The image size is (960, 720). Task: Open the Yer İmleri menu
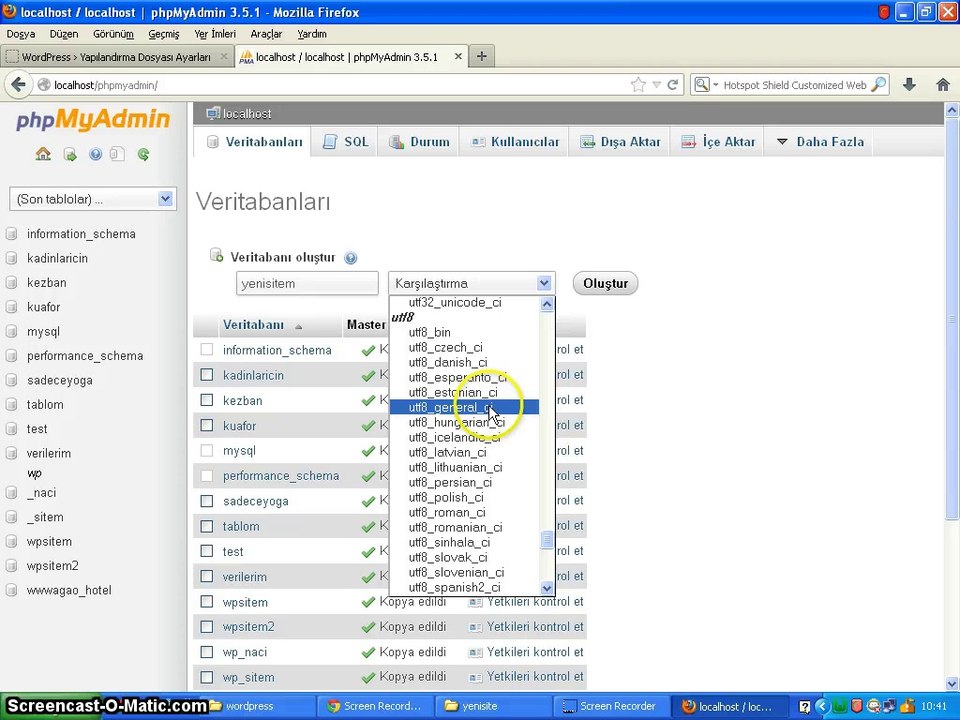click(215, 34)
